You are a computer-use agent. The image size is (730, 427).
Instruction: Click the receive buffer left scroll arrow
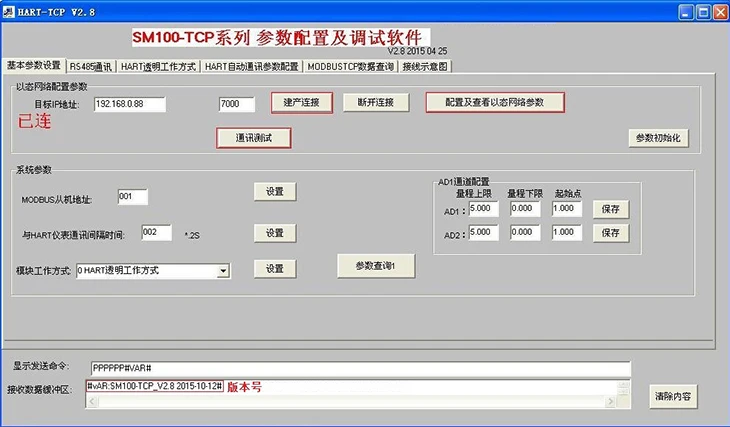pyautogui.click(x=92, y=401)
